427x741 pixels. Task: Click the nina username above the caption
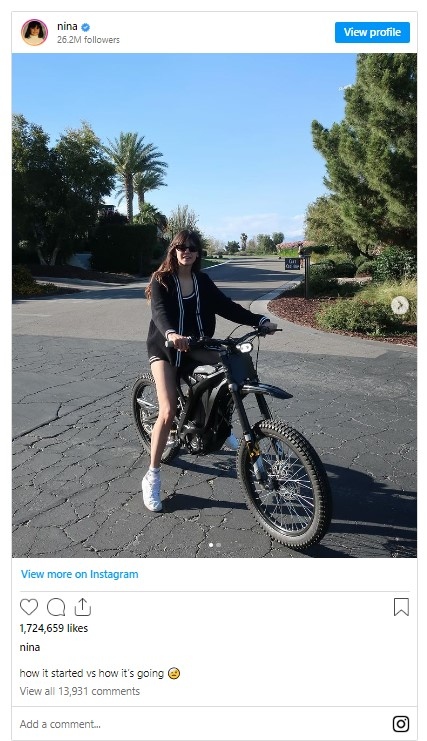click(30, 647)
